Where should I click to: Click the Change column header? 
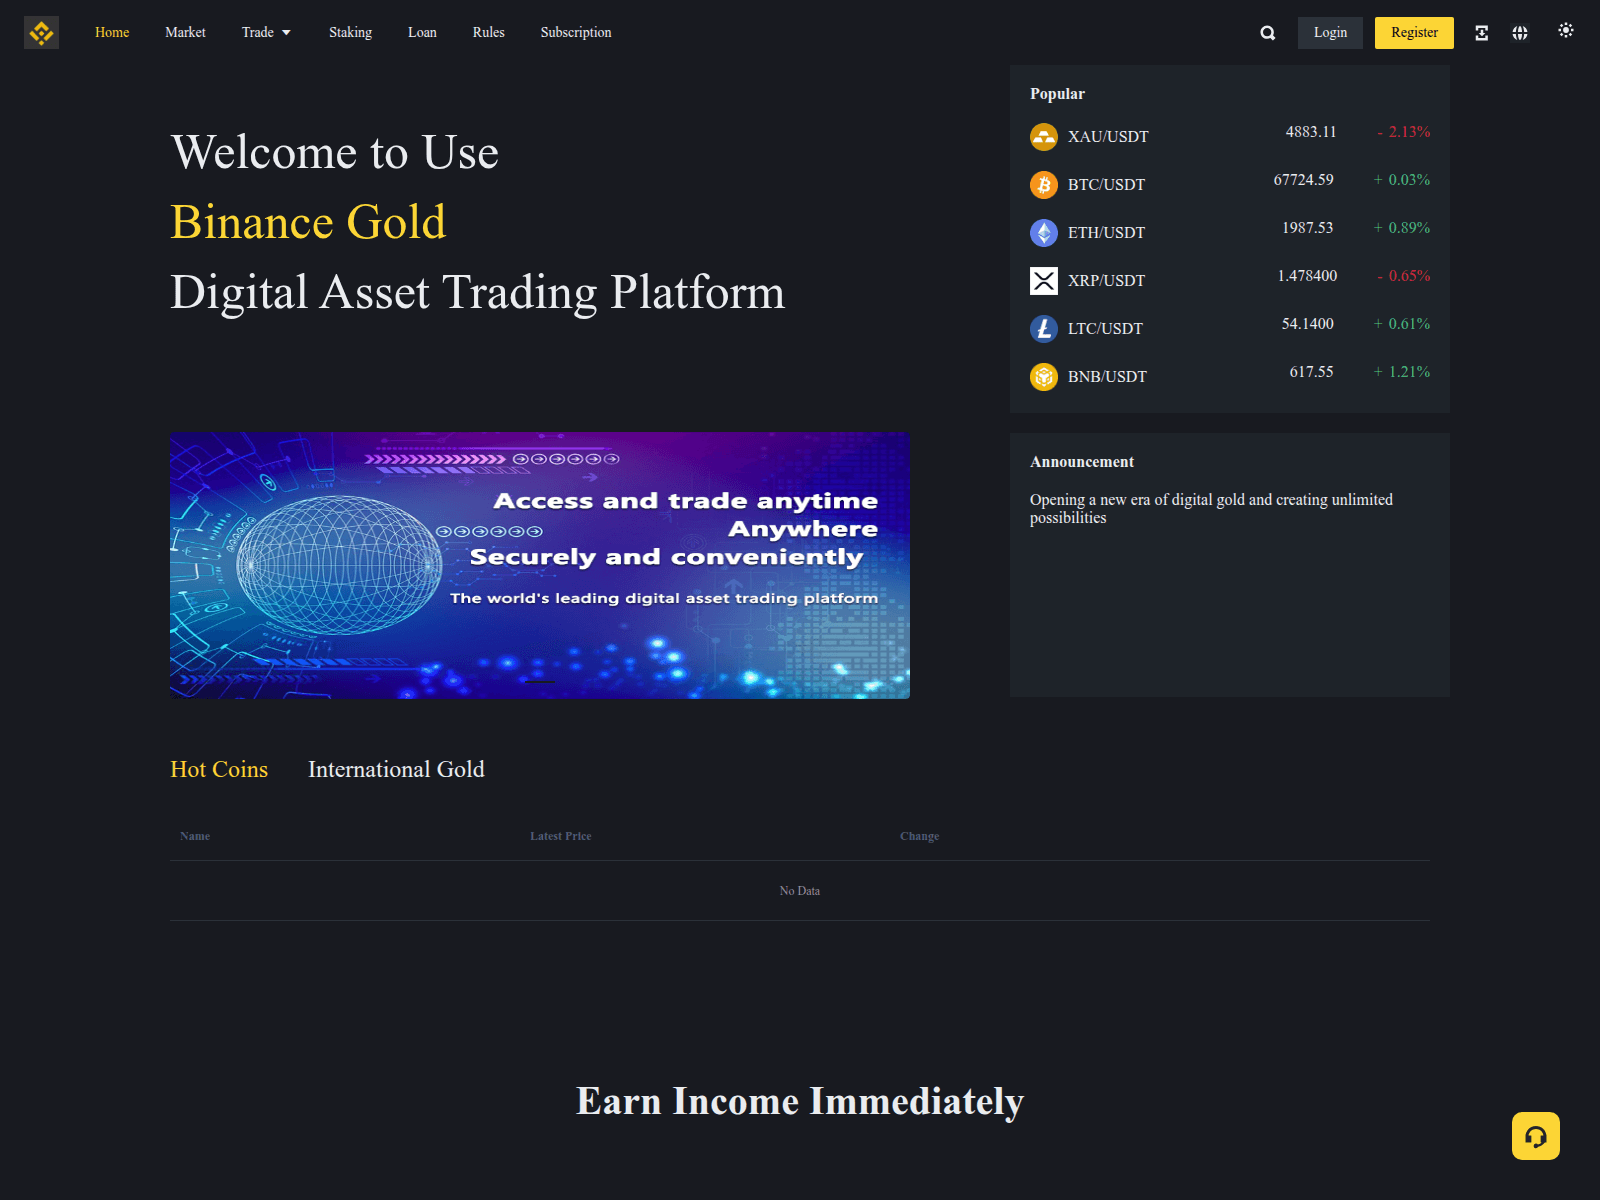[919, 836]
